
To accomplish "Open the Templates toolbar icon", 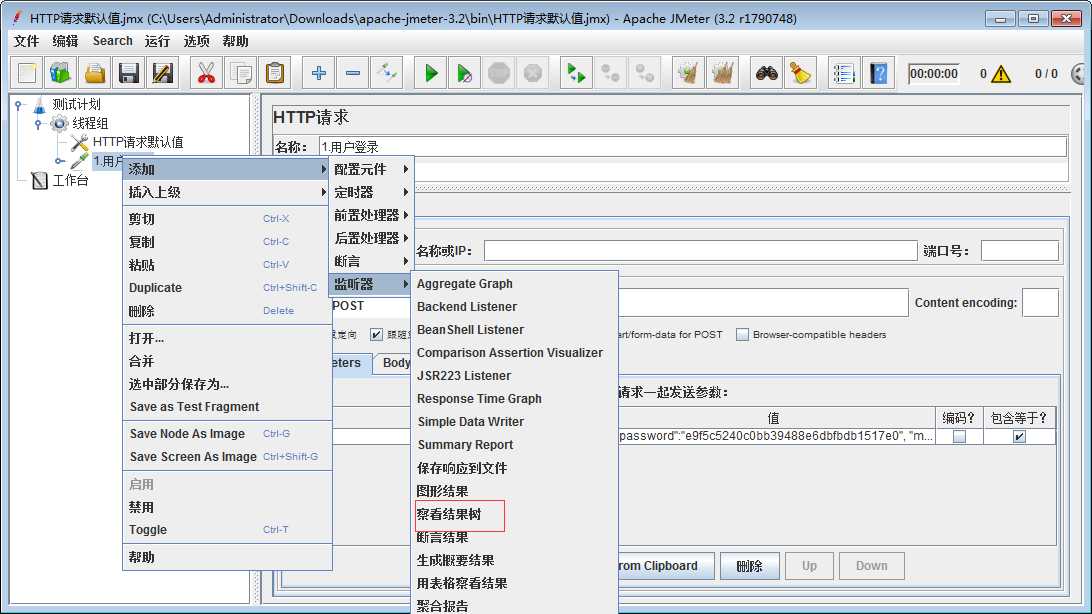I will tap(61, 73).
